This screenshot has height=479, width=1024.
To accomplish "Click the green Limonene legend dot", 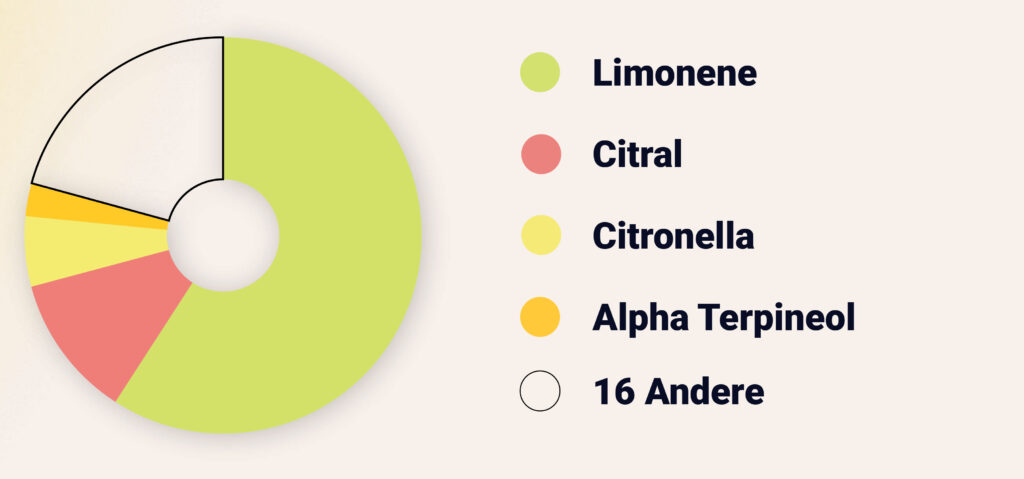I will click(540, 73).
